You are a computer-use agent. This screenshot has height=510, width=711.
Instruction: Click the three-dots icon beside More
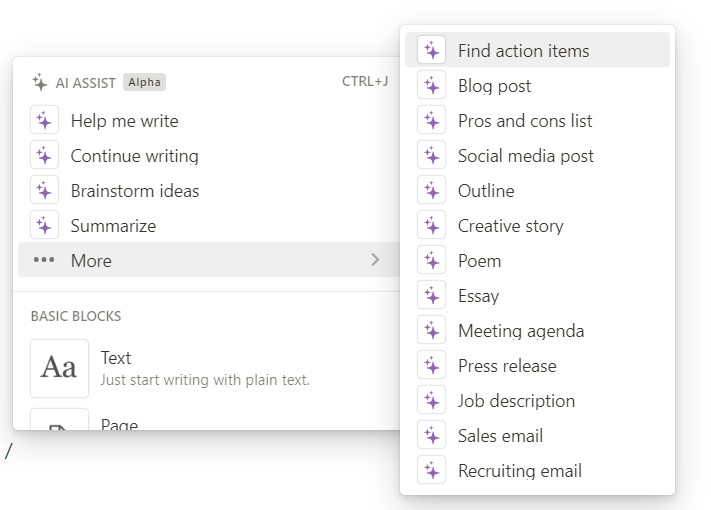coord(44,260)
